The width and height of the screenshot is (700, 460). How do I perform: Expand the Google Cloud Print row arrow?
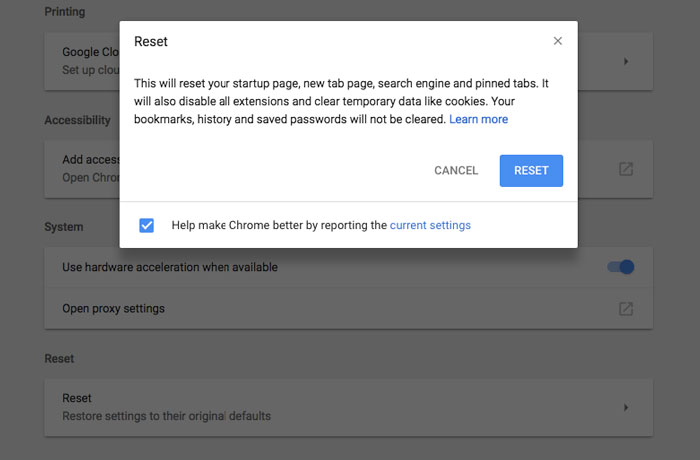[626, 61]
